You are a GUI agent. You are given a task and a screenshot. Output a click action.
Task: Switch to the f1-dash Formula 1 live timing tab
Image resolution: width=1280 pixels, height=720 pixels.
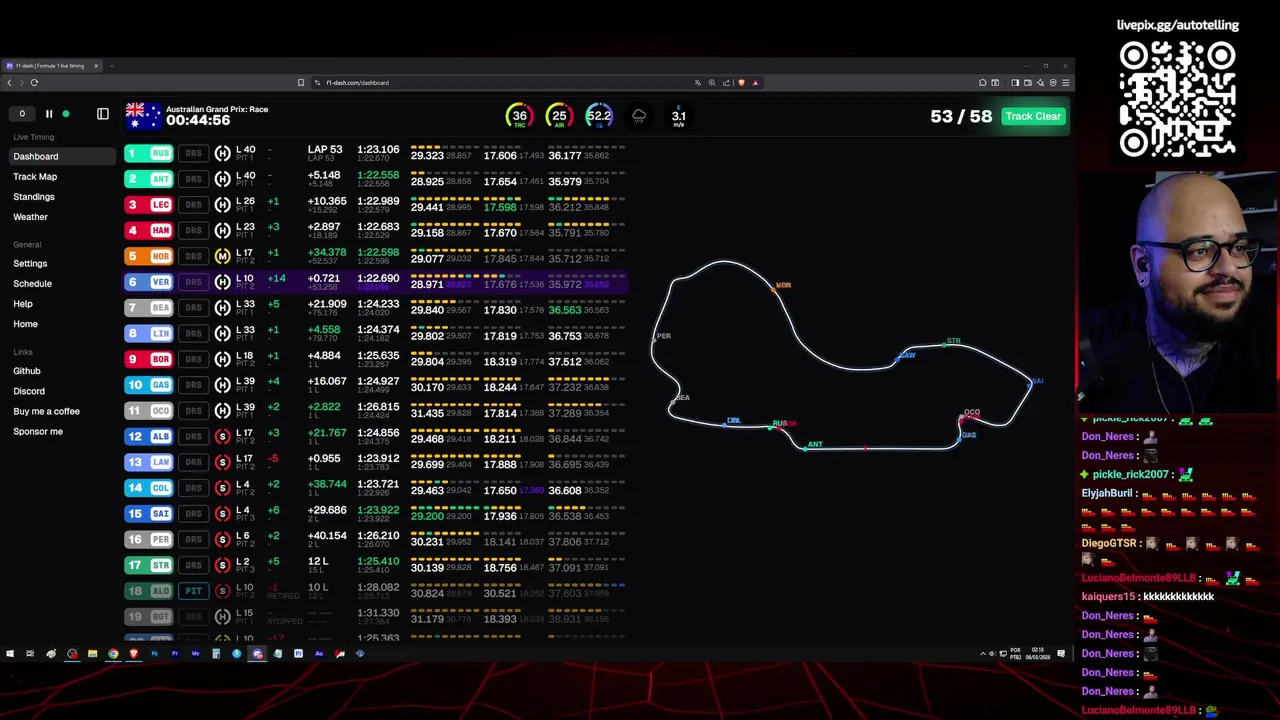pos(52,66)
